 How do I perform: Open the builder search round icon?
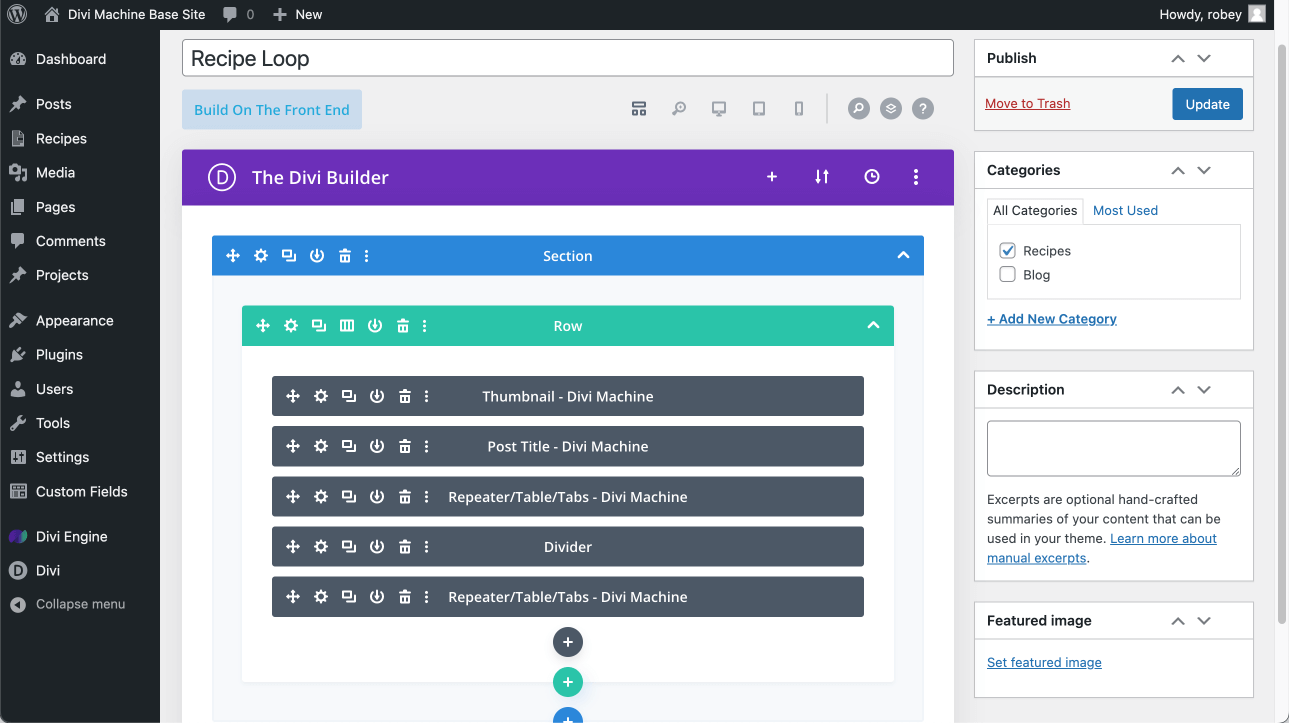pyautogui.click(x=859, y=109)
